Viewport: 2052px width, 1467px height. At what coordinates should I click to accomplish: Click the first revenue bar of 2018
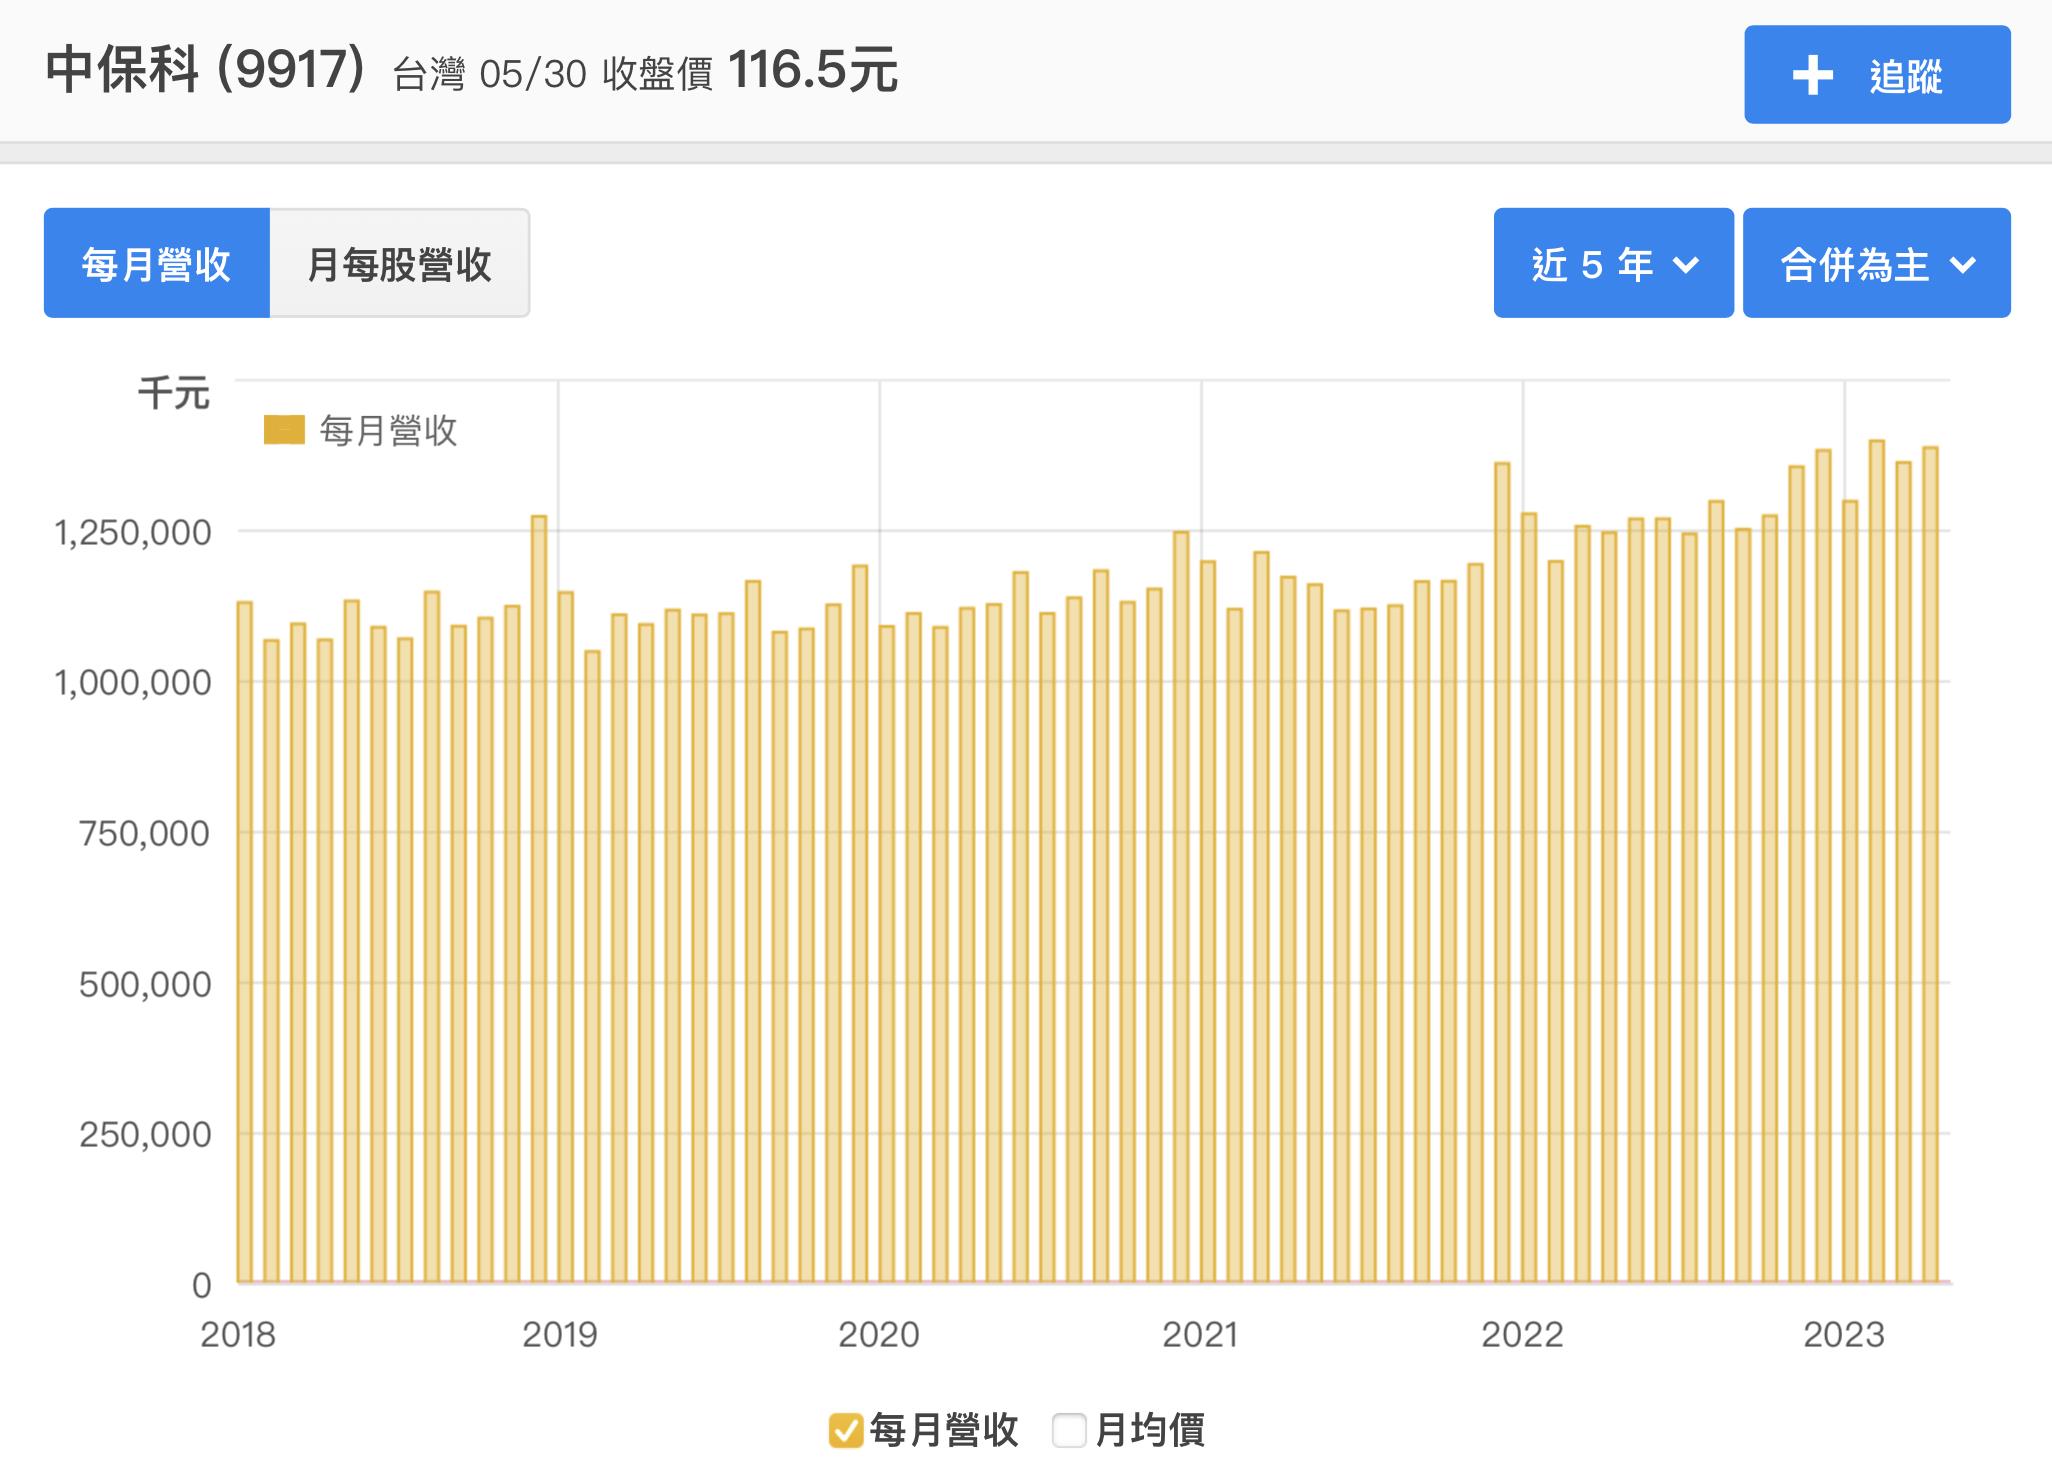(244, 942)
